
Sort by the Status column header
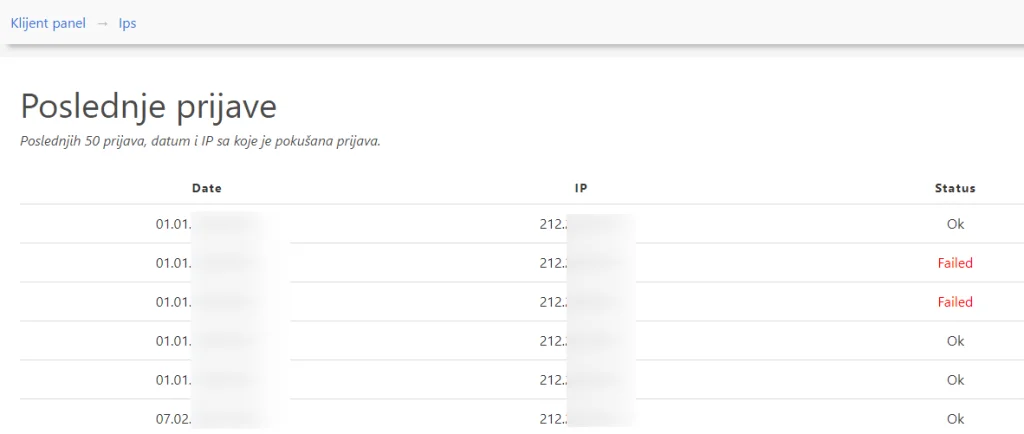click(x=955, y=189)
